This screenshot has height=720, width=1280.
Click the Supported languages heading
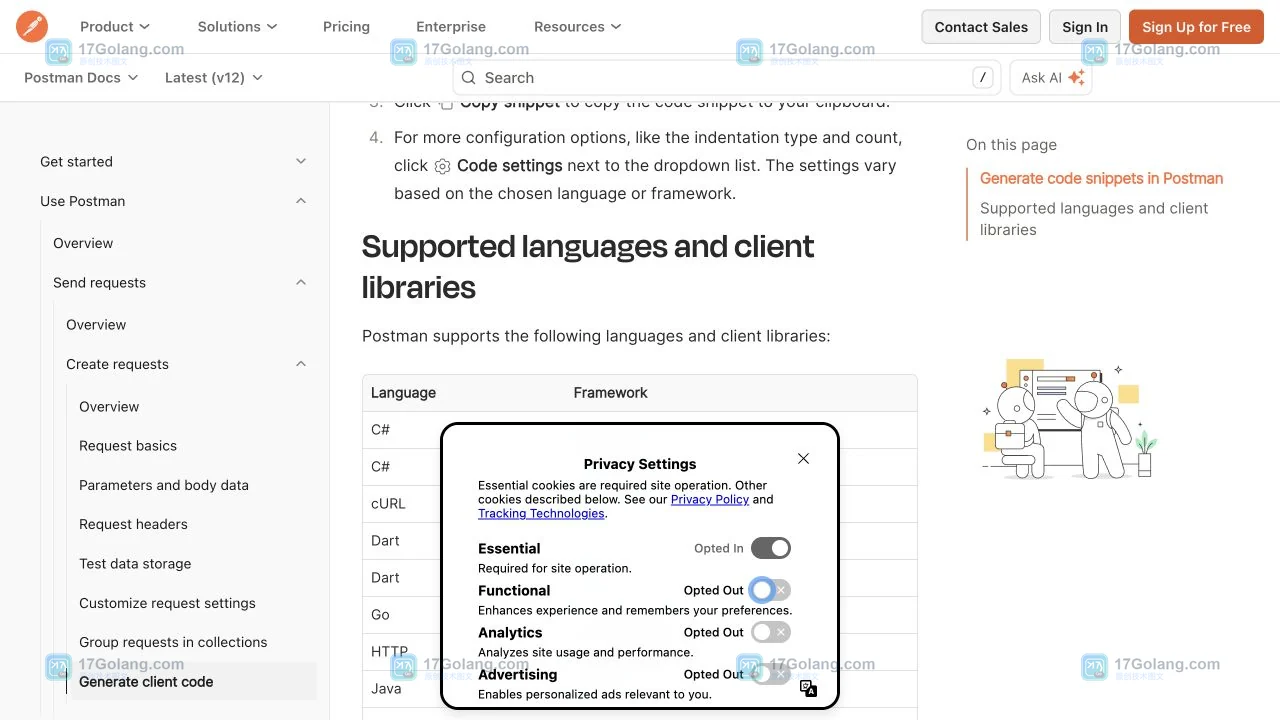pyautogui.click(x=588, y=267)
